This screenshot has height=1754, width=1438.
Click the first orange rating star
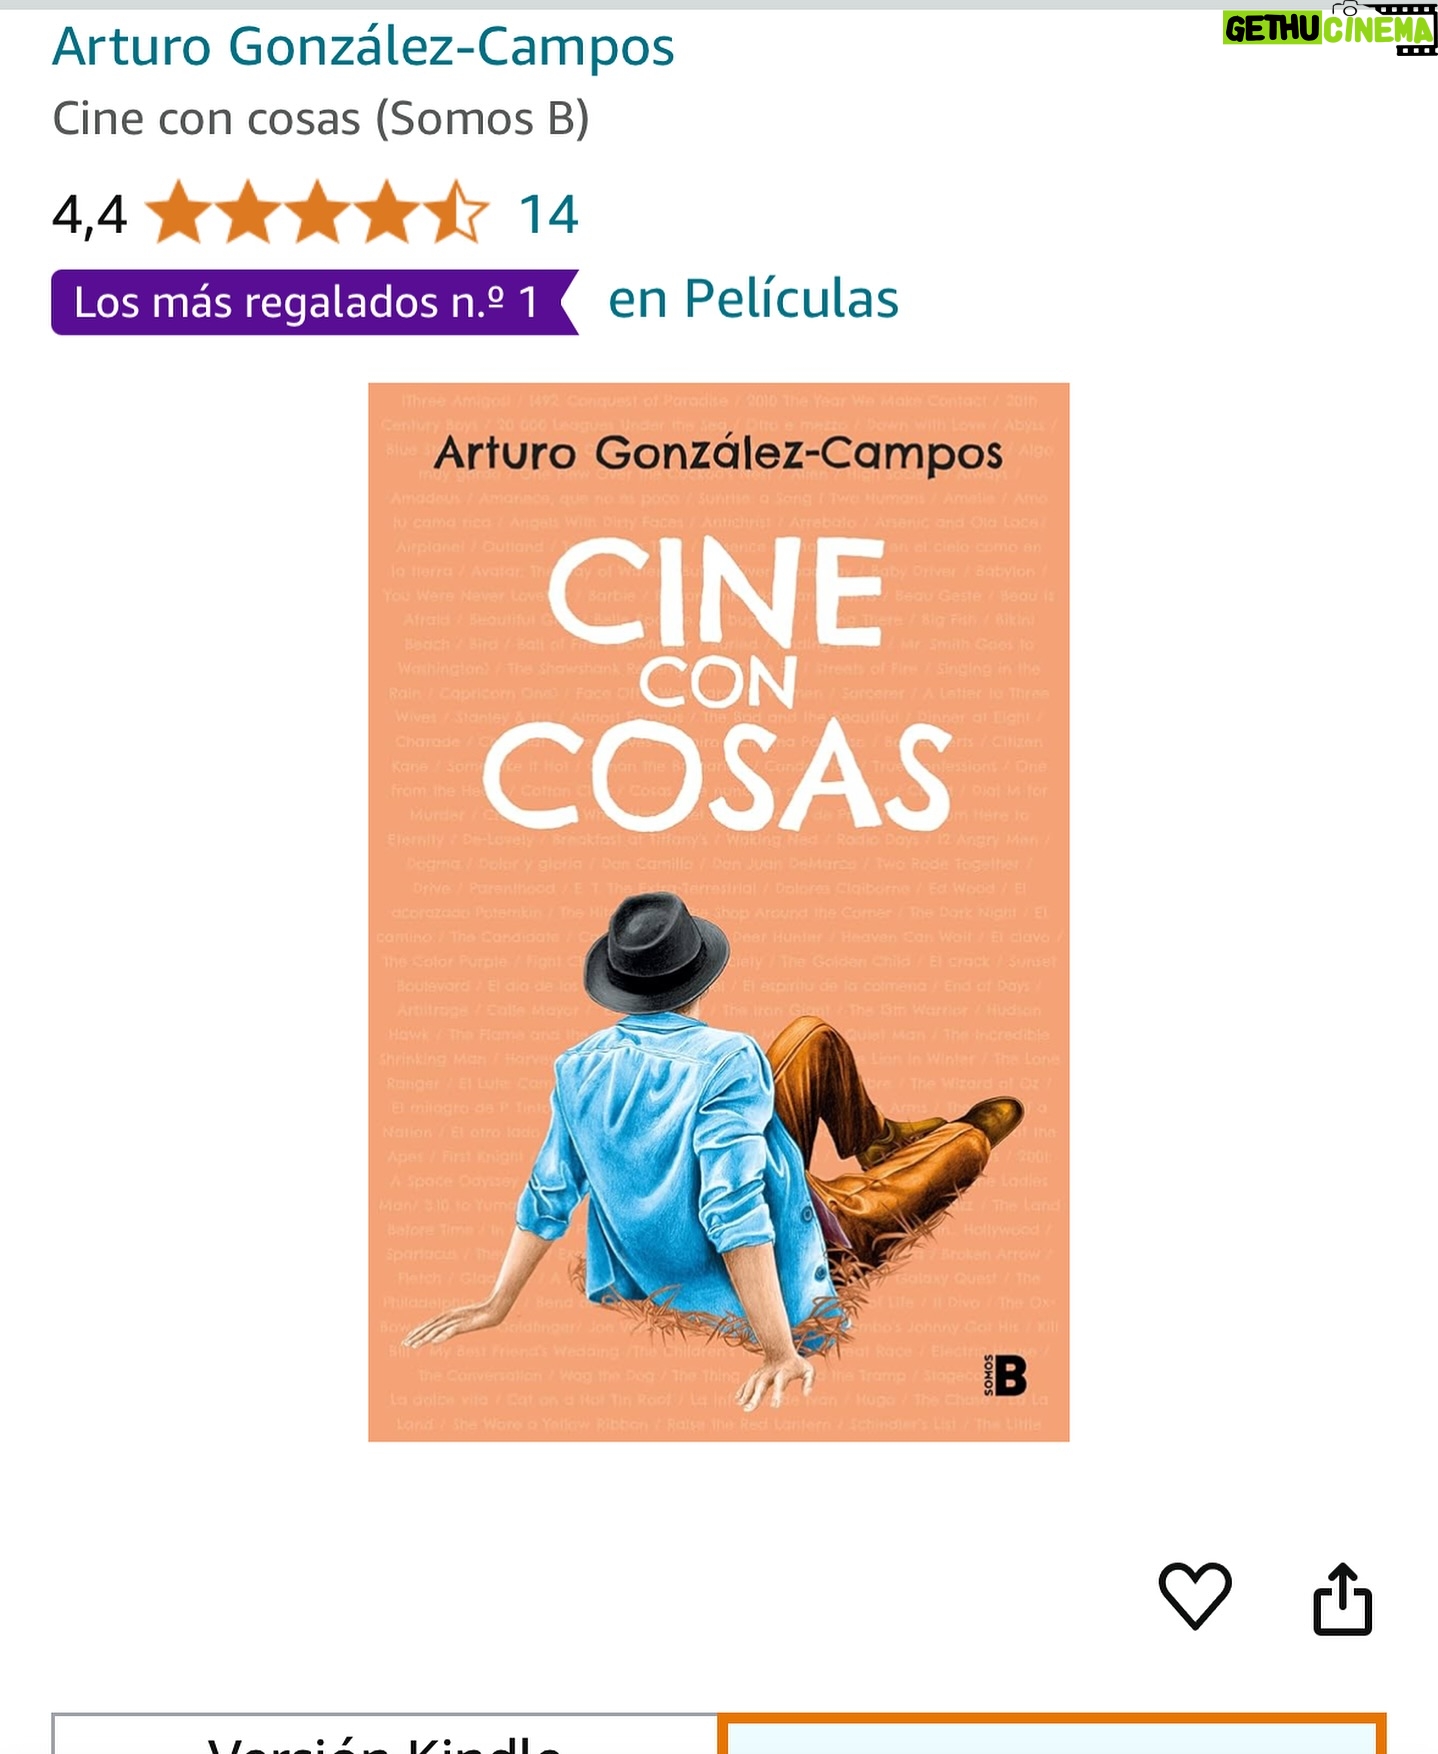[181, 213]
